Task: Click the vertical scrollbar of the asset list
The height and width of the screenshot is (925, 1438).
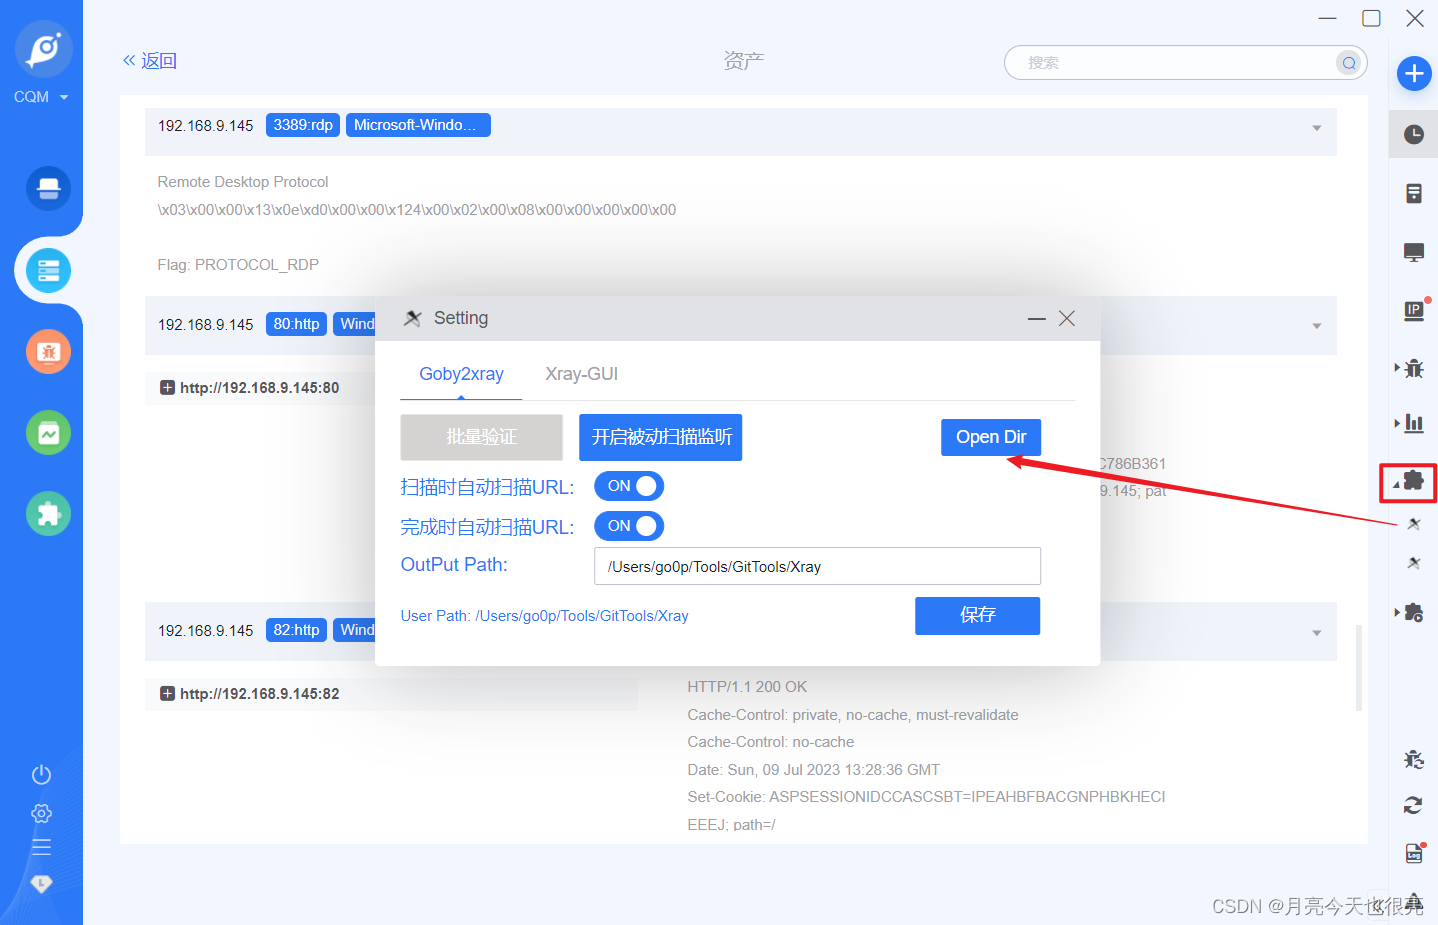Action: tap(1359, 667)
